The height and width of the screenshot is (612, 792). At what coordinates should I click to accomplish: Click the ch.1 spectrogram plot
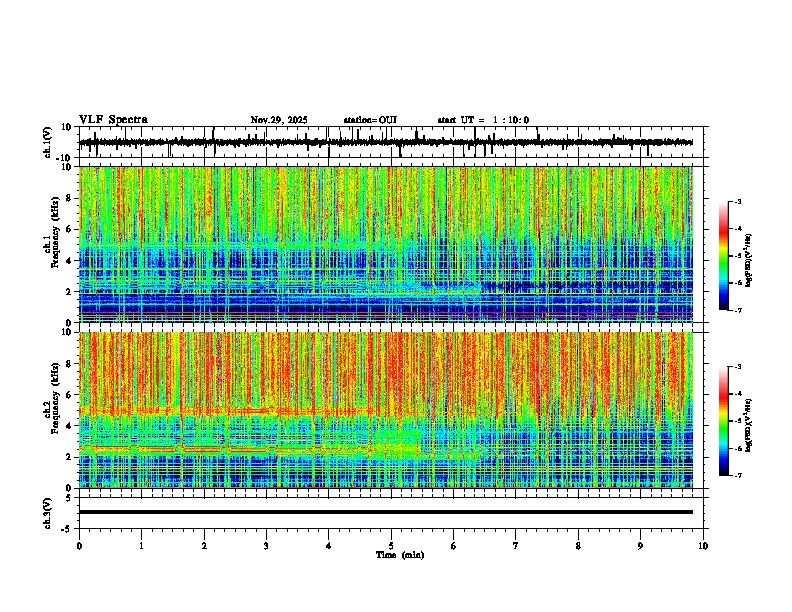386,244
